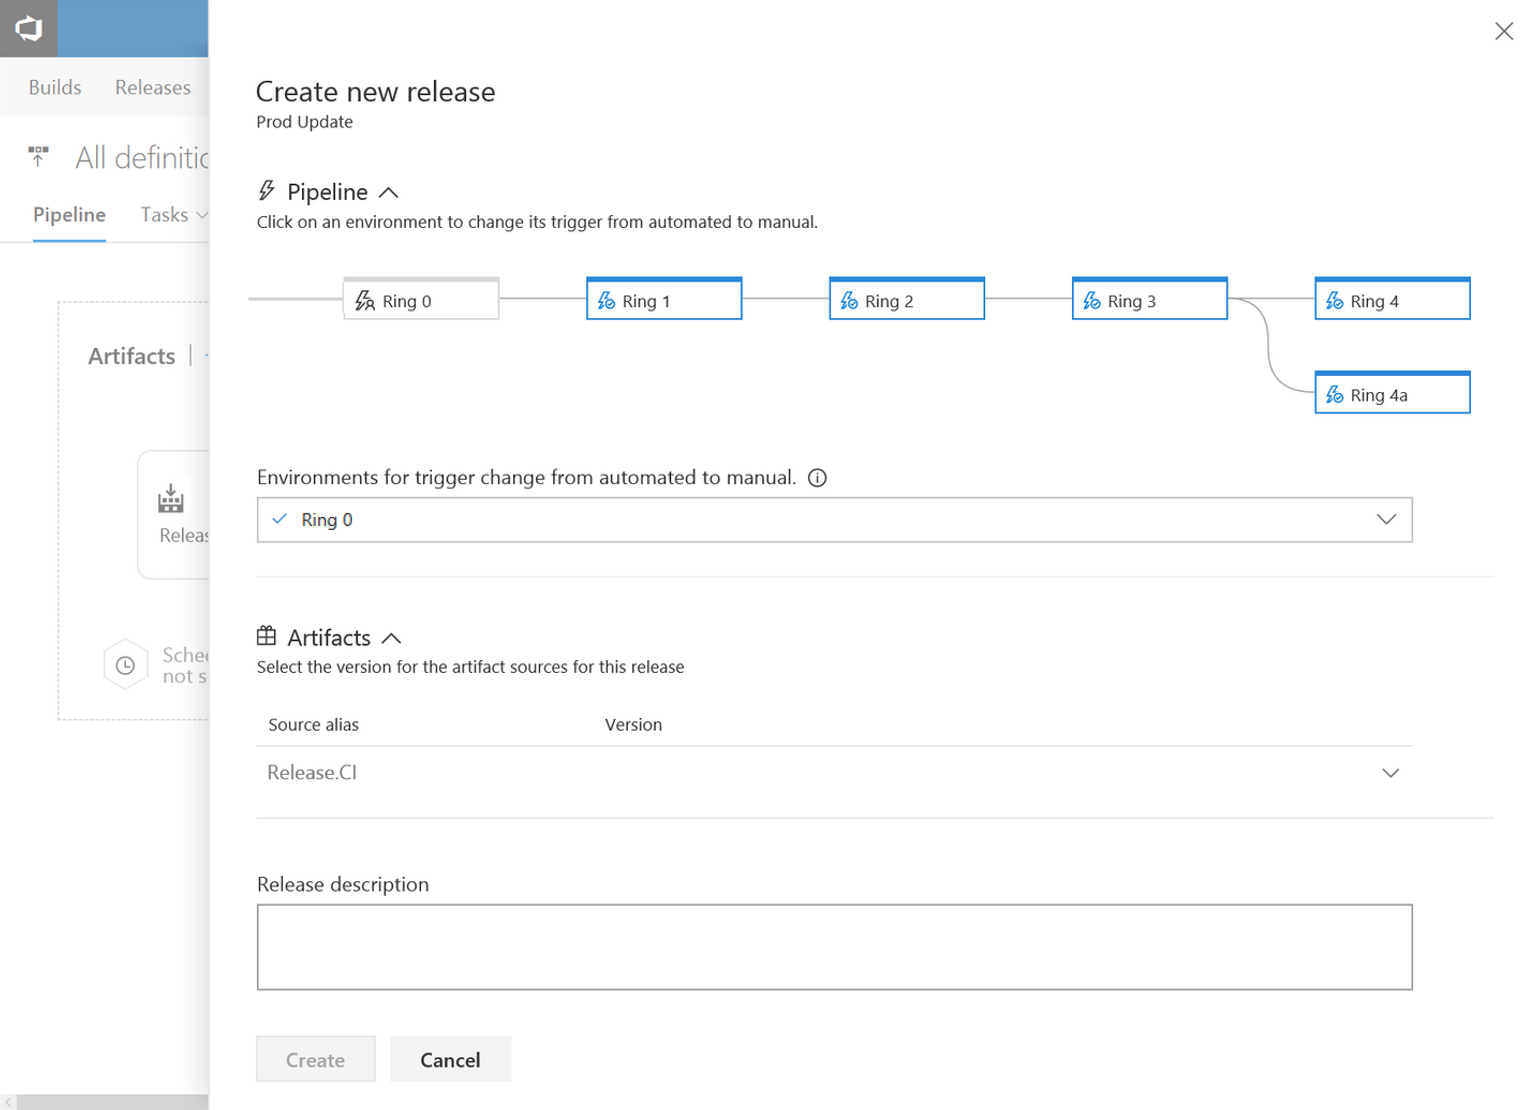The width and height of the screenshot is (1539, 1110).
Task: Click the Azure DevOps logo icon
Action: (x=28, y=28)
